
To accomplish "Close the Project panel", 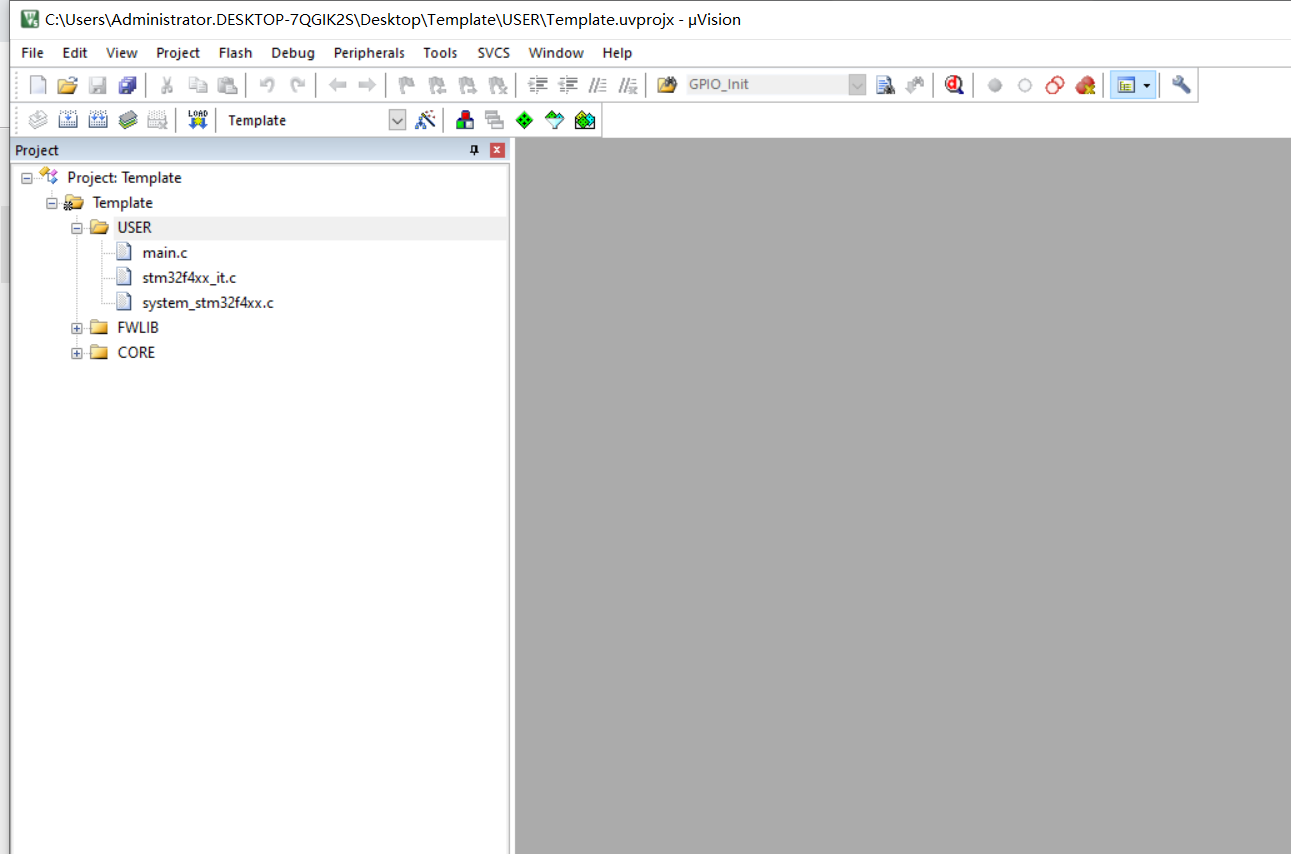I will point(497,150).
